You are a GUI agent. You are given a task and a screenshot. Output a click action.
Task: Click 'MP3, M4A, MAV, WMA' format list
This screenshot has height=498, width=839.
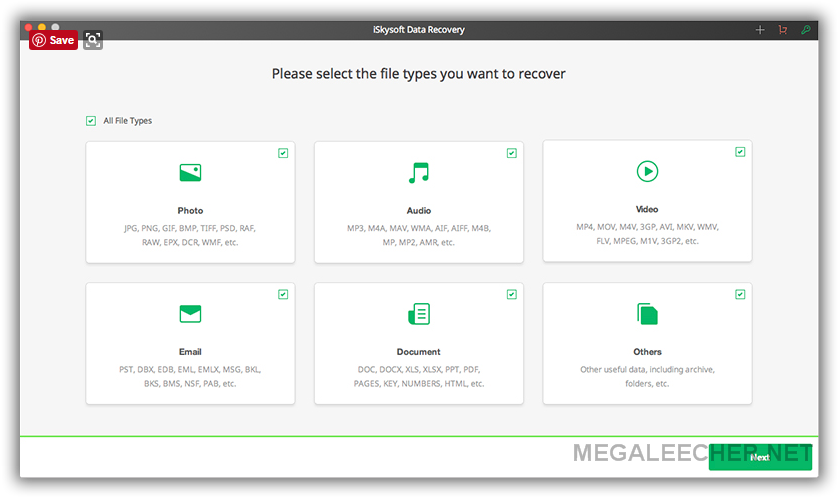419,235
